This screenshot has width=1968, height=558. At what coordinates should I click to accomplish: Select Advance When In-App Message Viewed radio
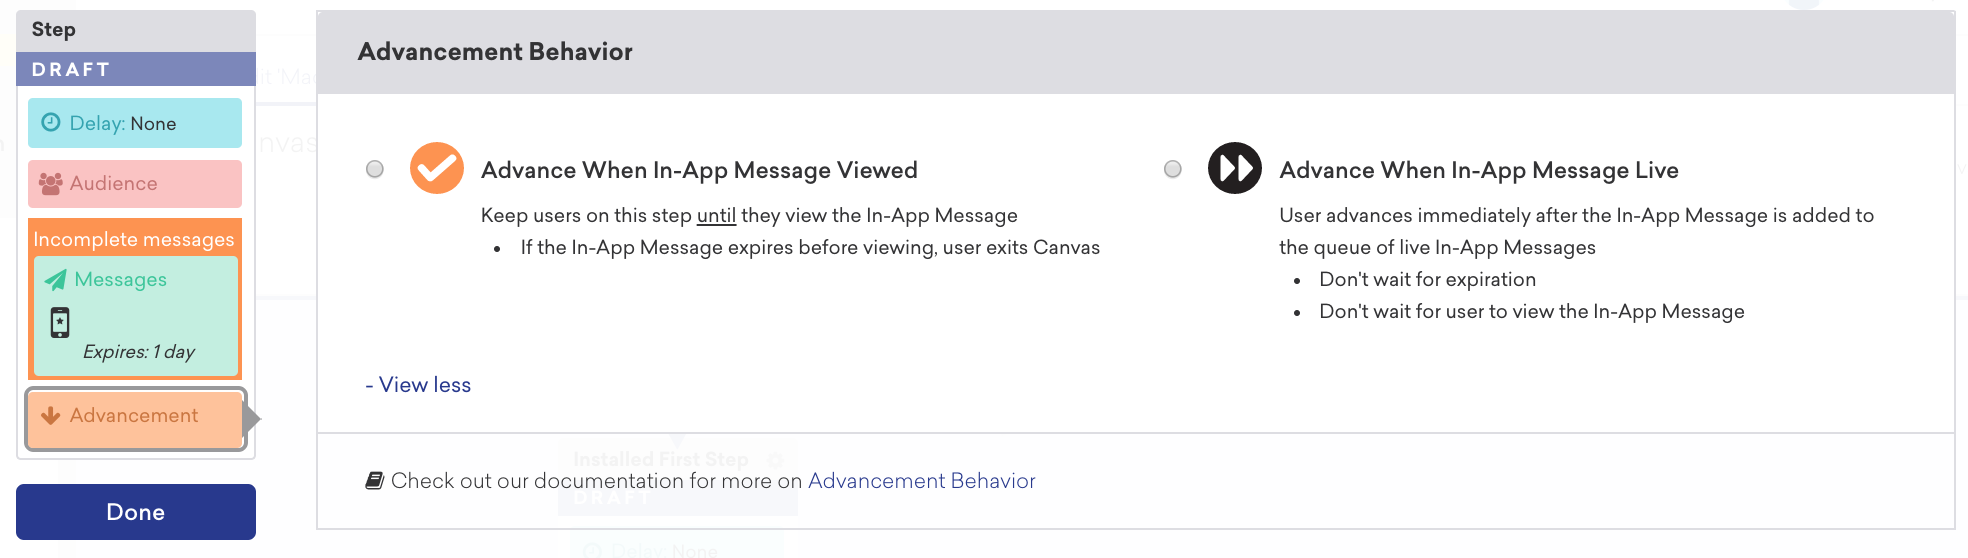pos(375,169)
